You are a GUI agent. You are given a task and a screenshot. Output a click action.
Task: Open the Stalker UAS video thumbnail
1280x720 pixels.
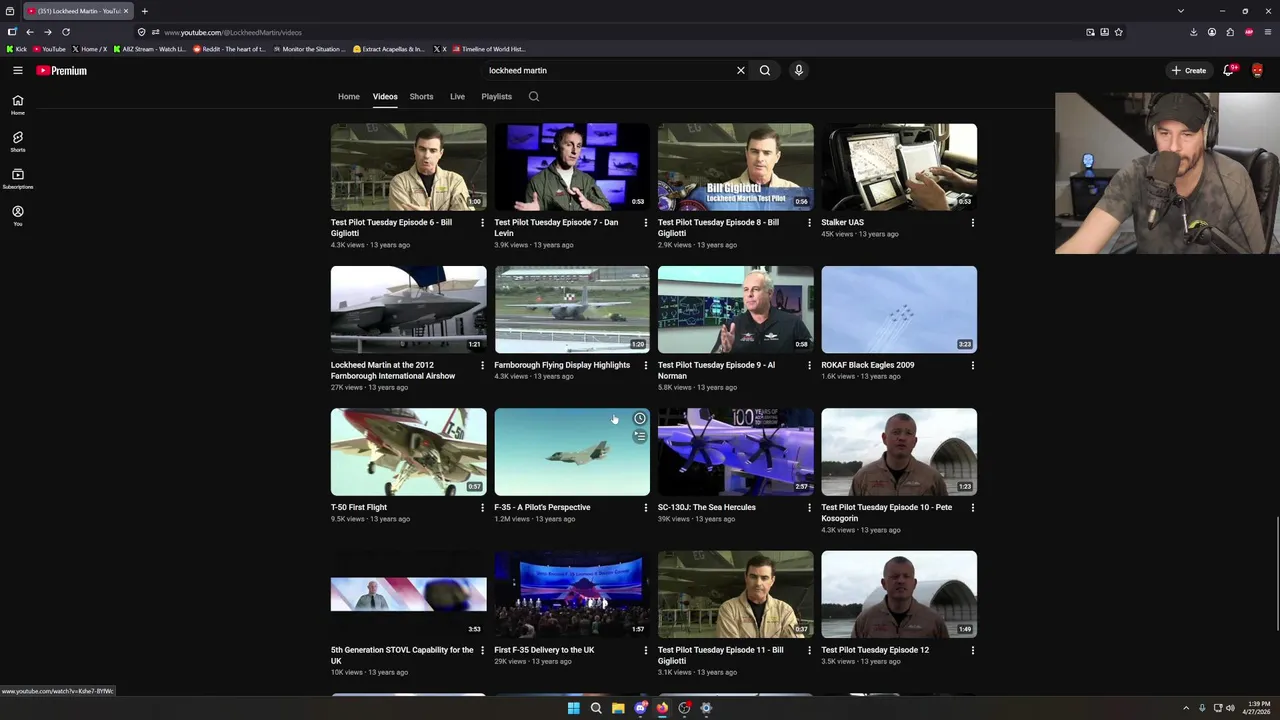click(899, 167)
